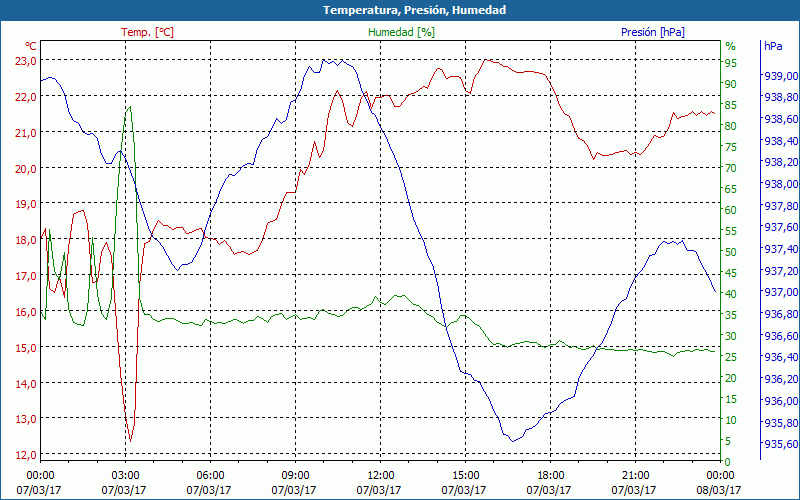Click the 55 humidity axis value

[731, 231]
